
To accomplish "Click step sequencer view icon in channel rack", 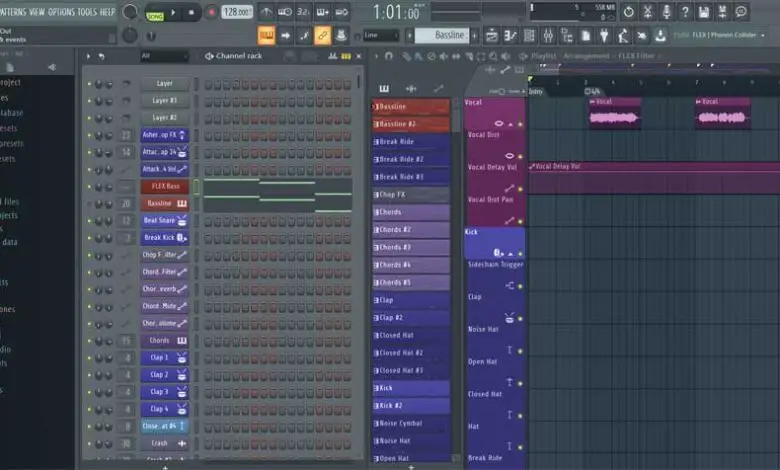I will coord(345,56).
